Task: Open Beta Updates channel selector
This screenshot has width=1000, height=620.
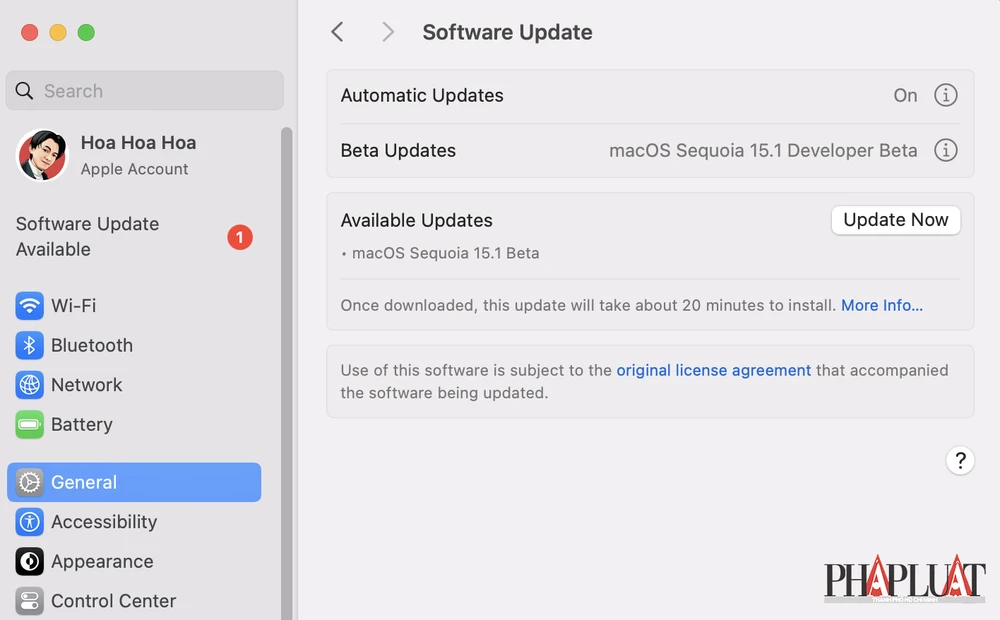Action: click(x=763, y=150)
